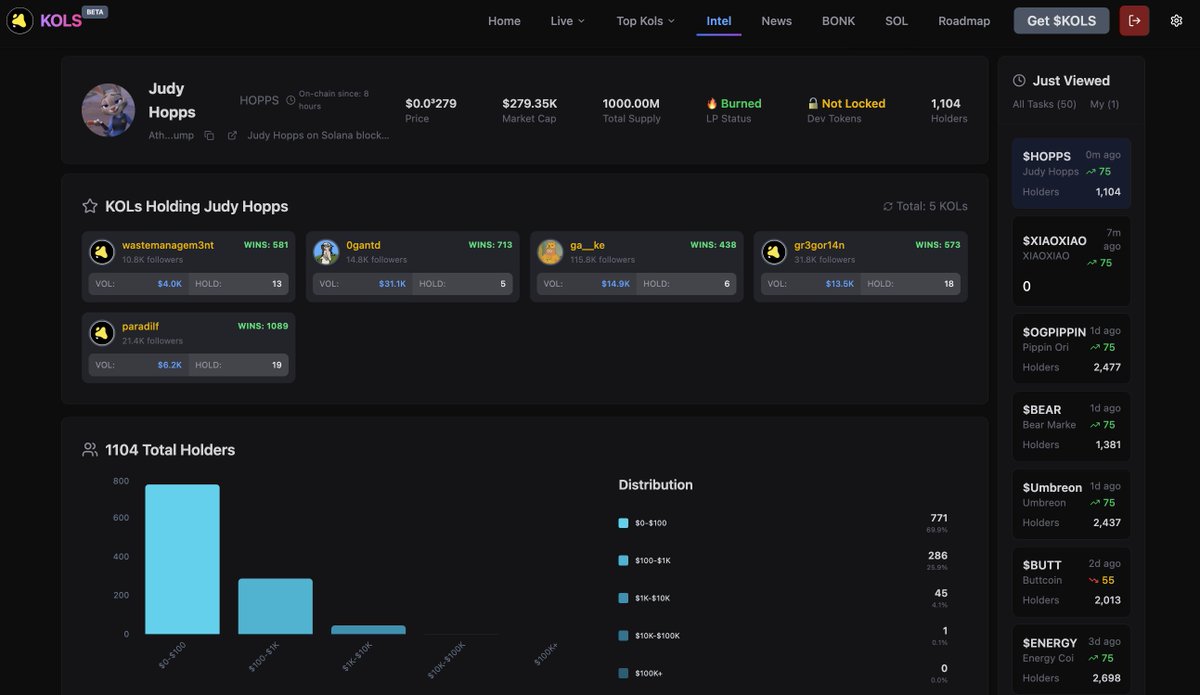Click gr3gor14n's avatar icon
The image size is (1200, 695).
pyautogui.click(x=774, y=252)
